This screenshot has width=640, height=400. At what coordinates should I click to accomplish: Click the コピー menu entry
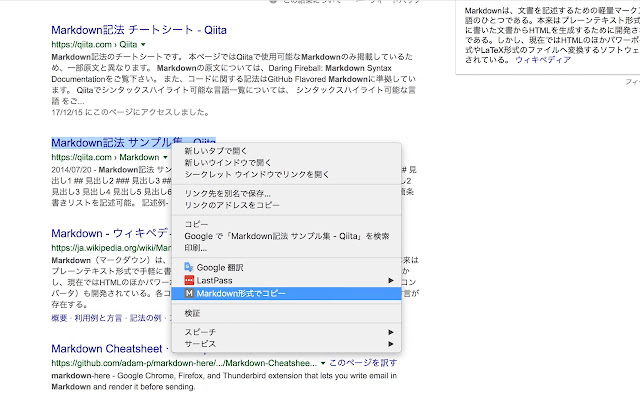tap(286, 224)
